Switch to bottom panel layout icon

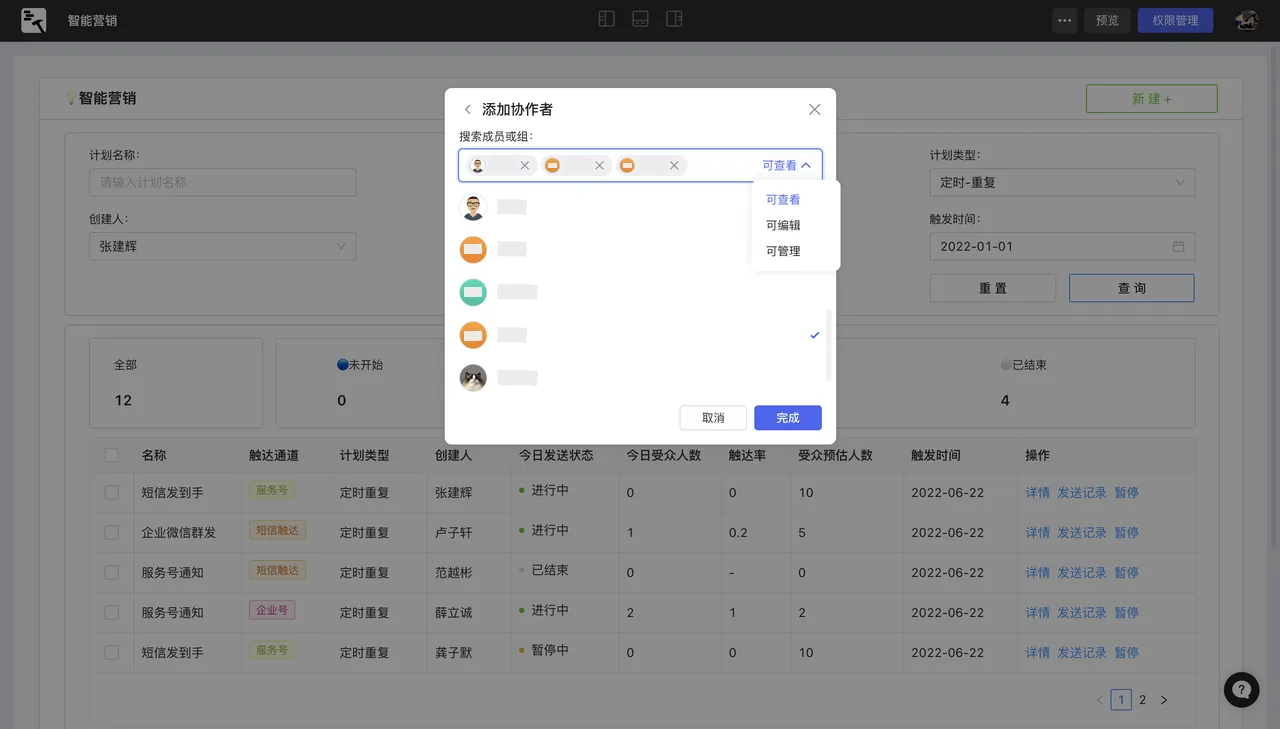pyautogui.click(x=640, y=19)
